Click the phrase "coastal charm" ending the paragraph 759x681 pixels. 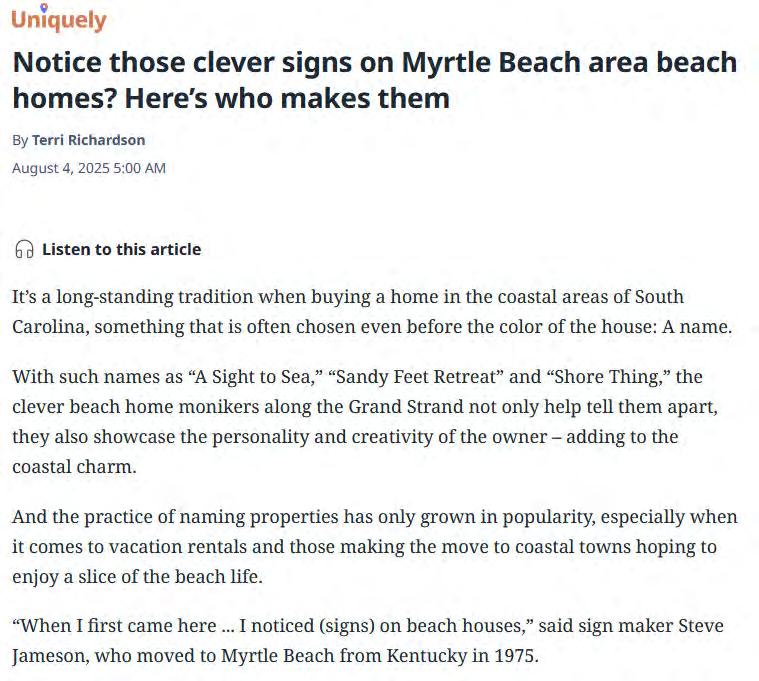[74, 467]
